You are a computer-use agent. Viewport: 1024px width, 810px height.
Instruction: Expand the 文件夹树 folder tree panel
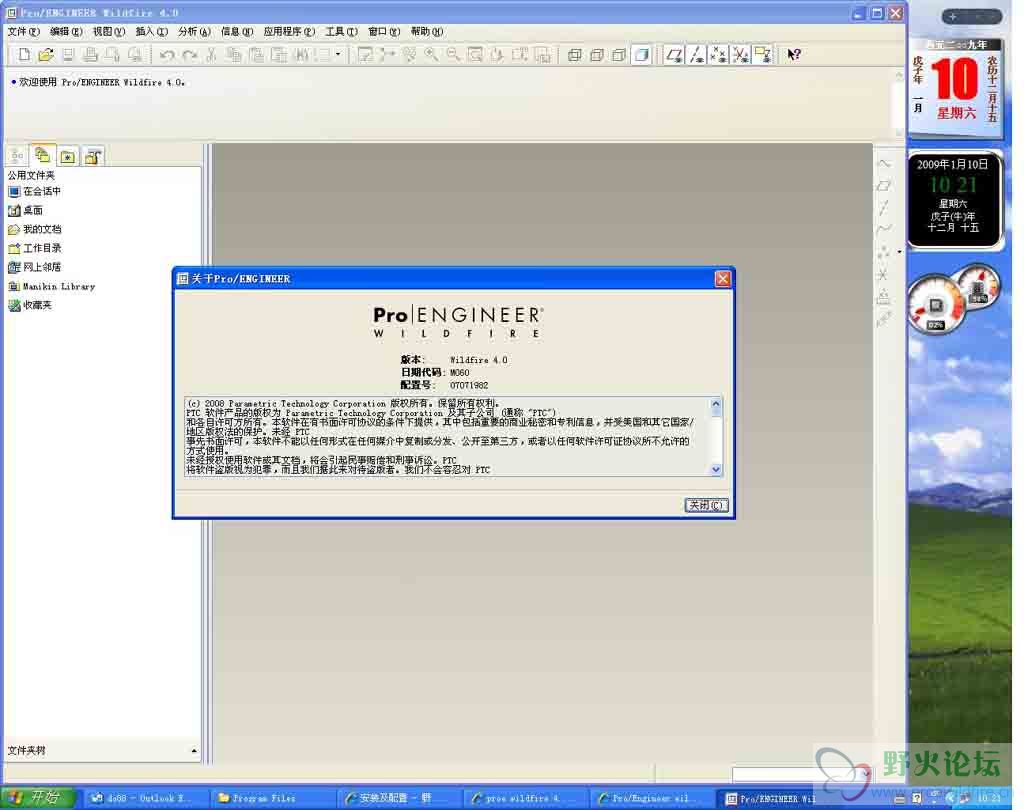point(193,751)
